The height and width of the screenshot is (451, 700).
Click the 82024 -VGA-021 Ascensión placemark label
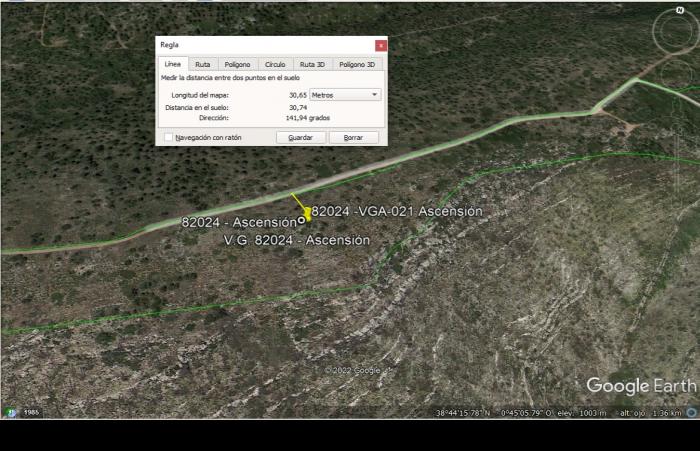[397, 211]
